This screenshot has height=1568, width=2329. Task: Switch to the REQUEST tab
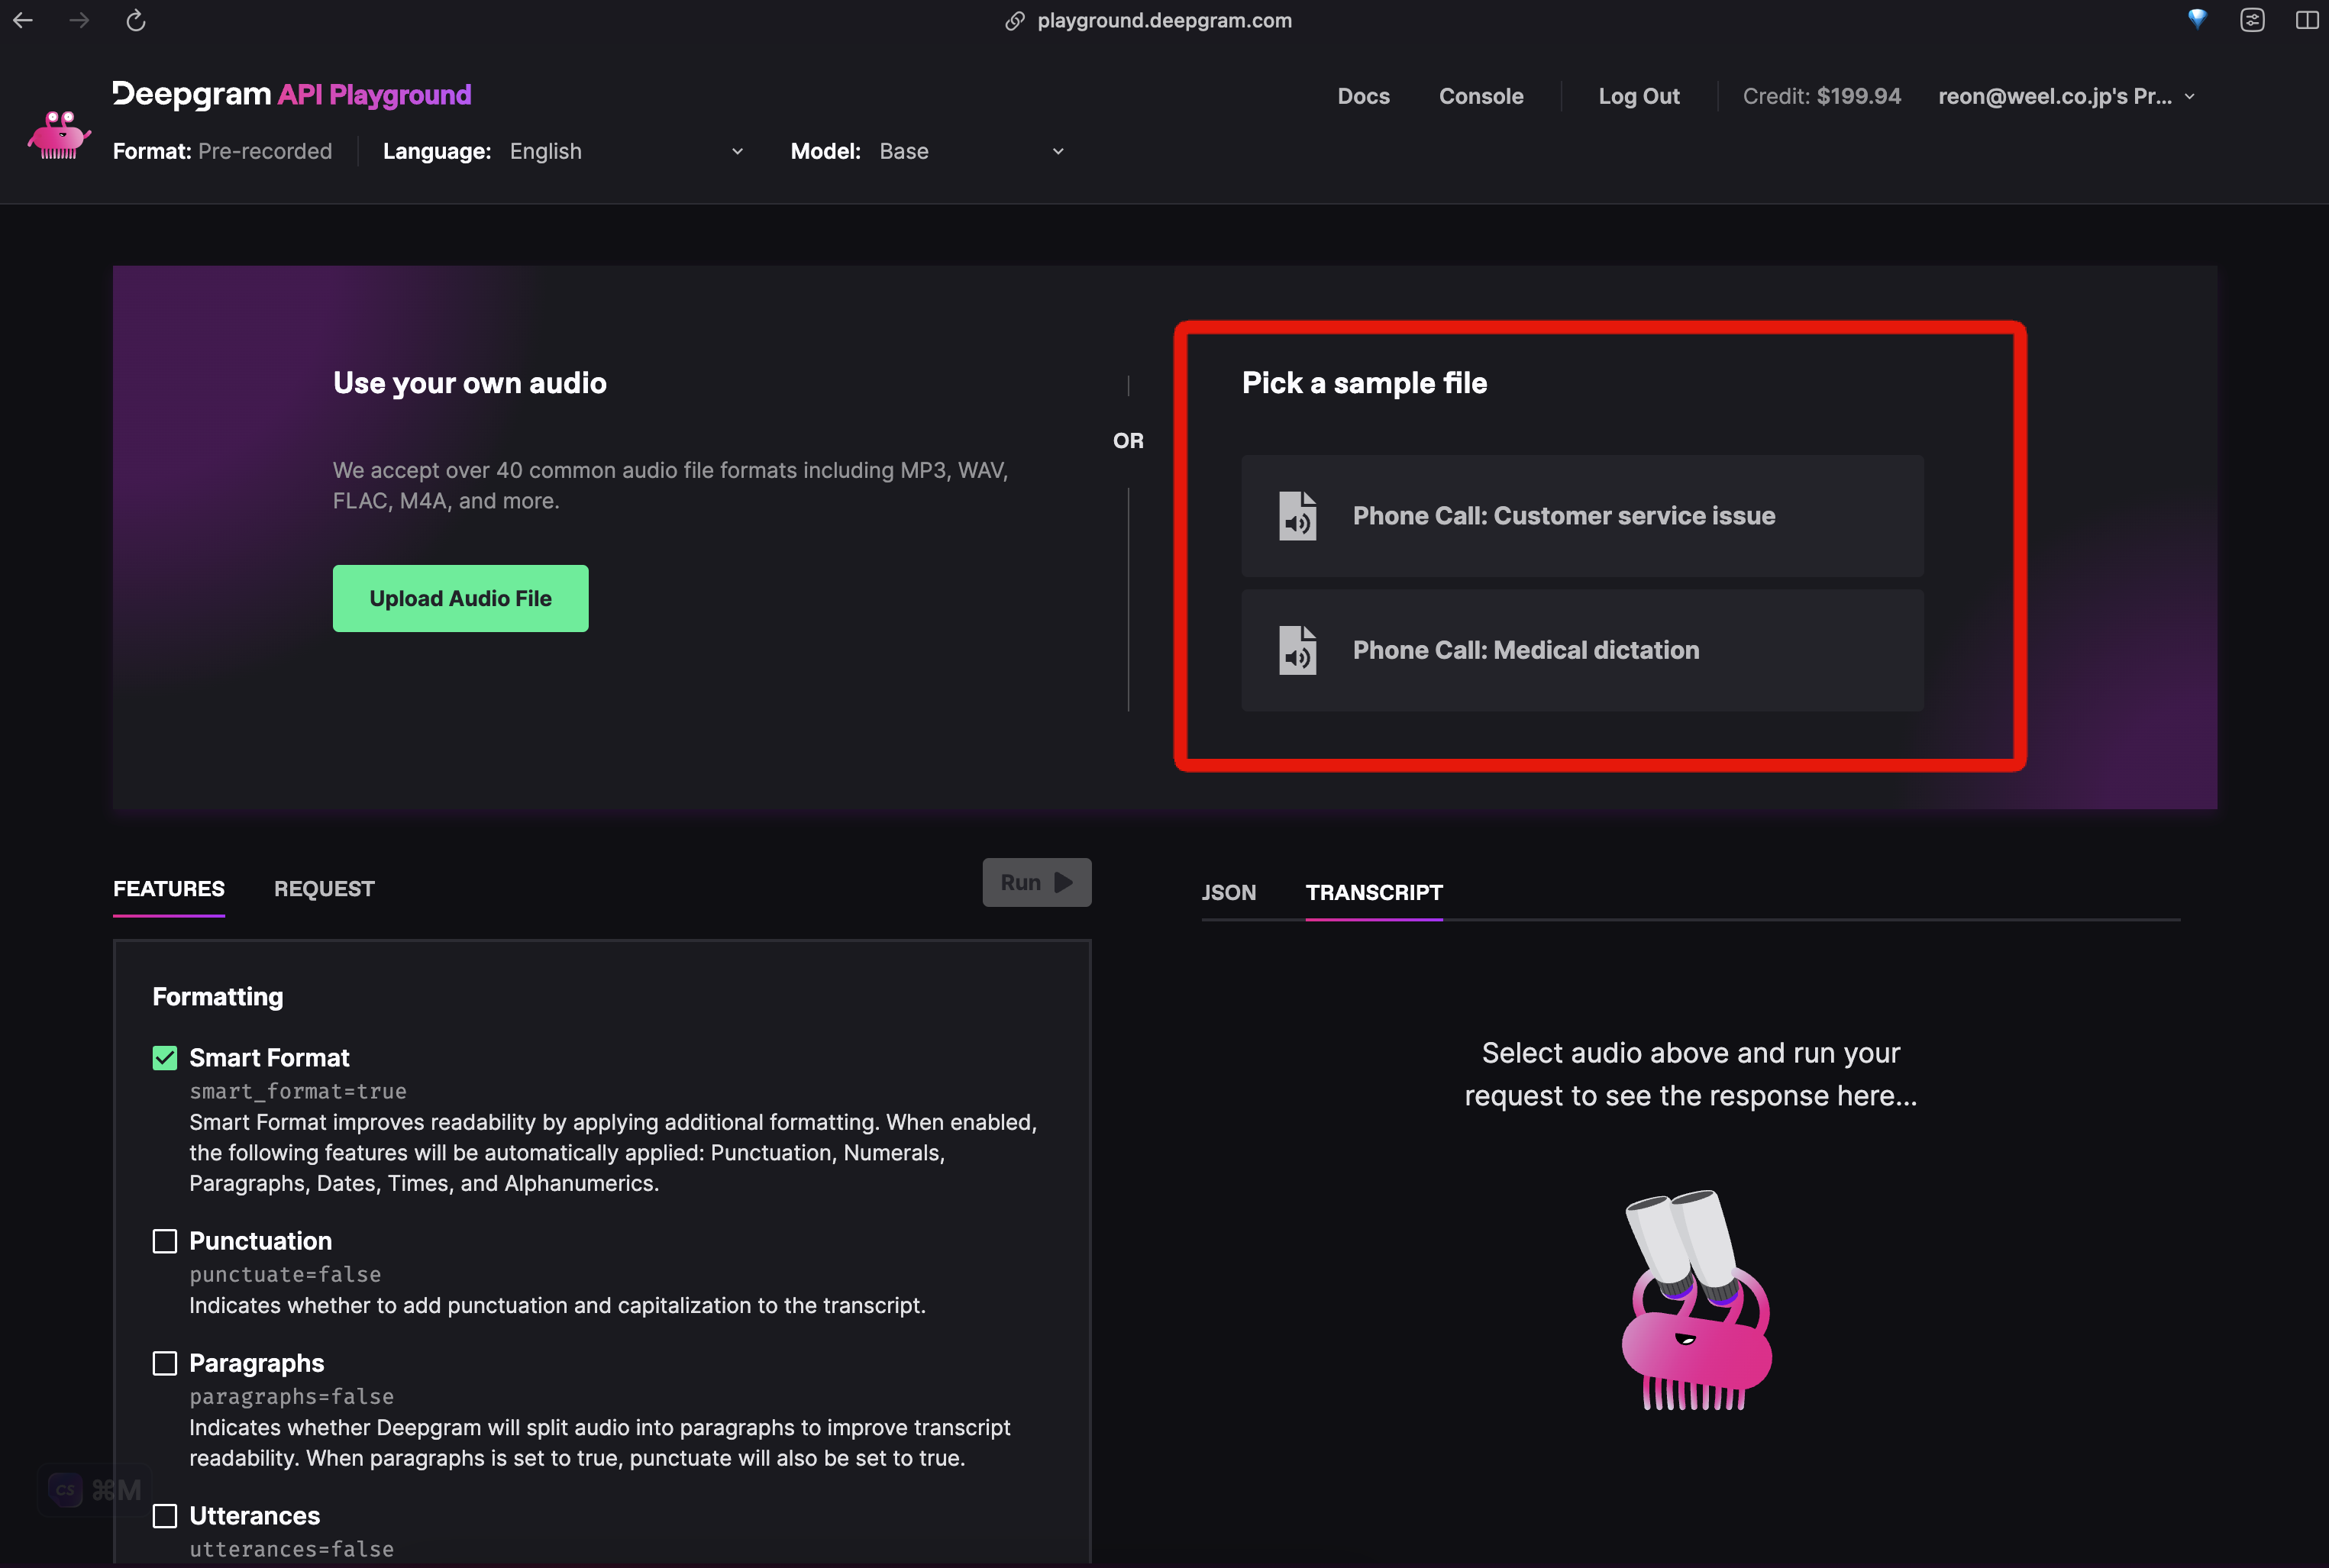(x=324, y=888)
